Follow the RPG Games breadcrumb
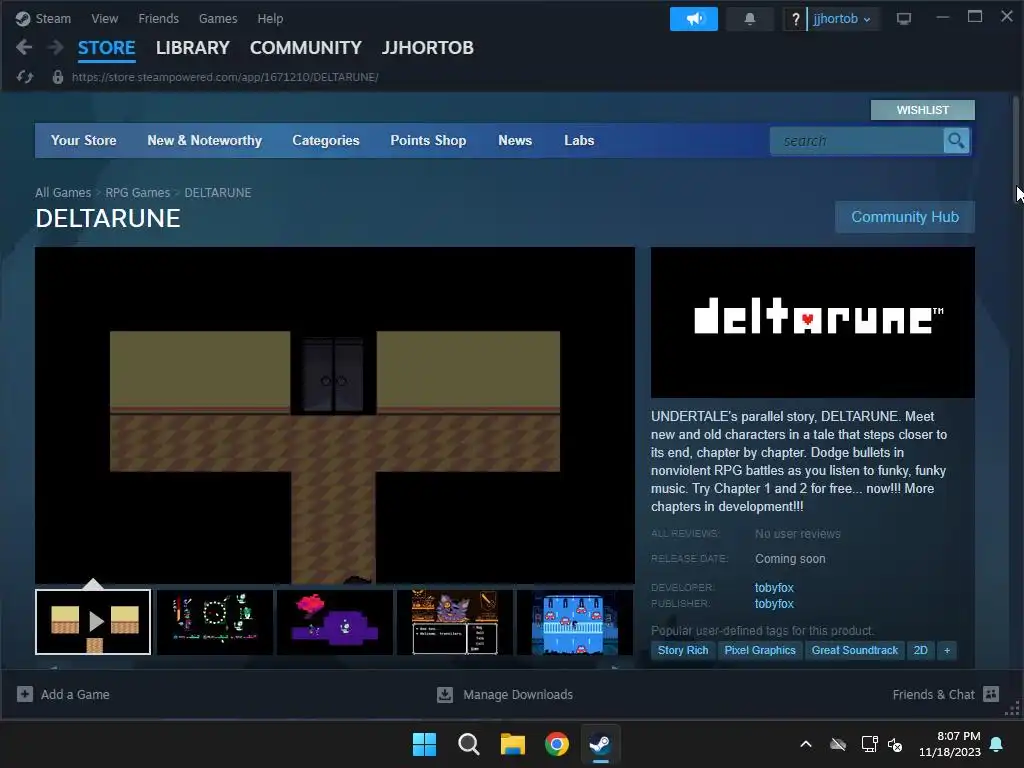The image size is (1024, 768). 138,193
